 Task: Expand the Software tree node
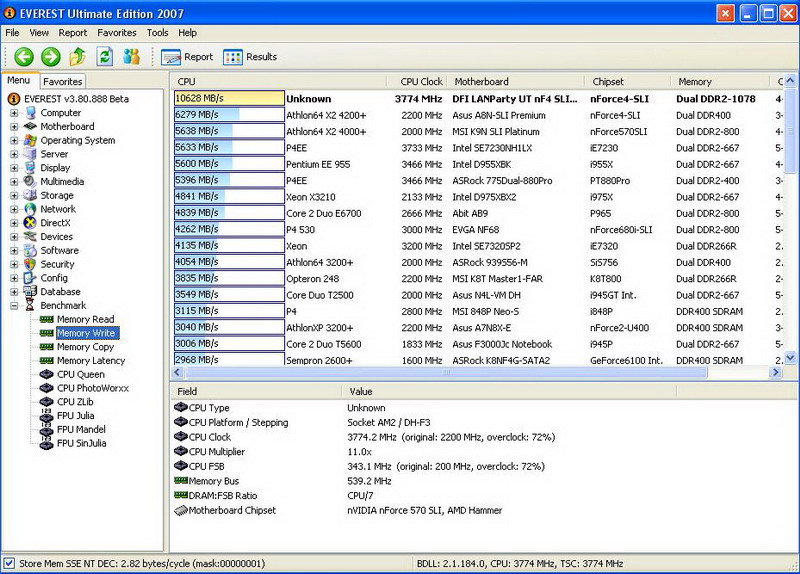[x=14, y=251]
